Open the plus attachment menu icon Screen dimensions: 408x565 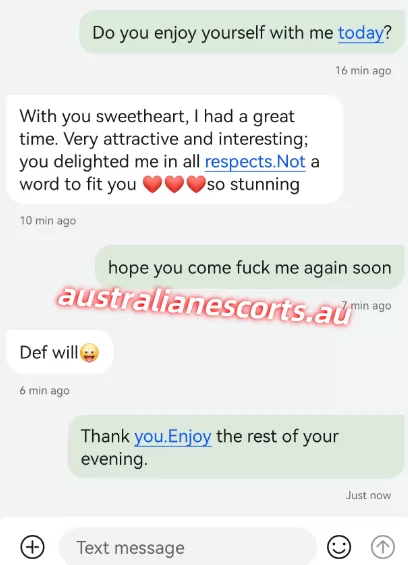tap(32, 547)
